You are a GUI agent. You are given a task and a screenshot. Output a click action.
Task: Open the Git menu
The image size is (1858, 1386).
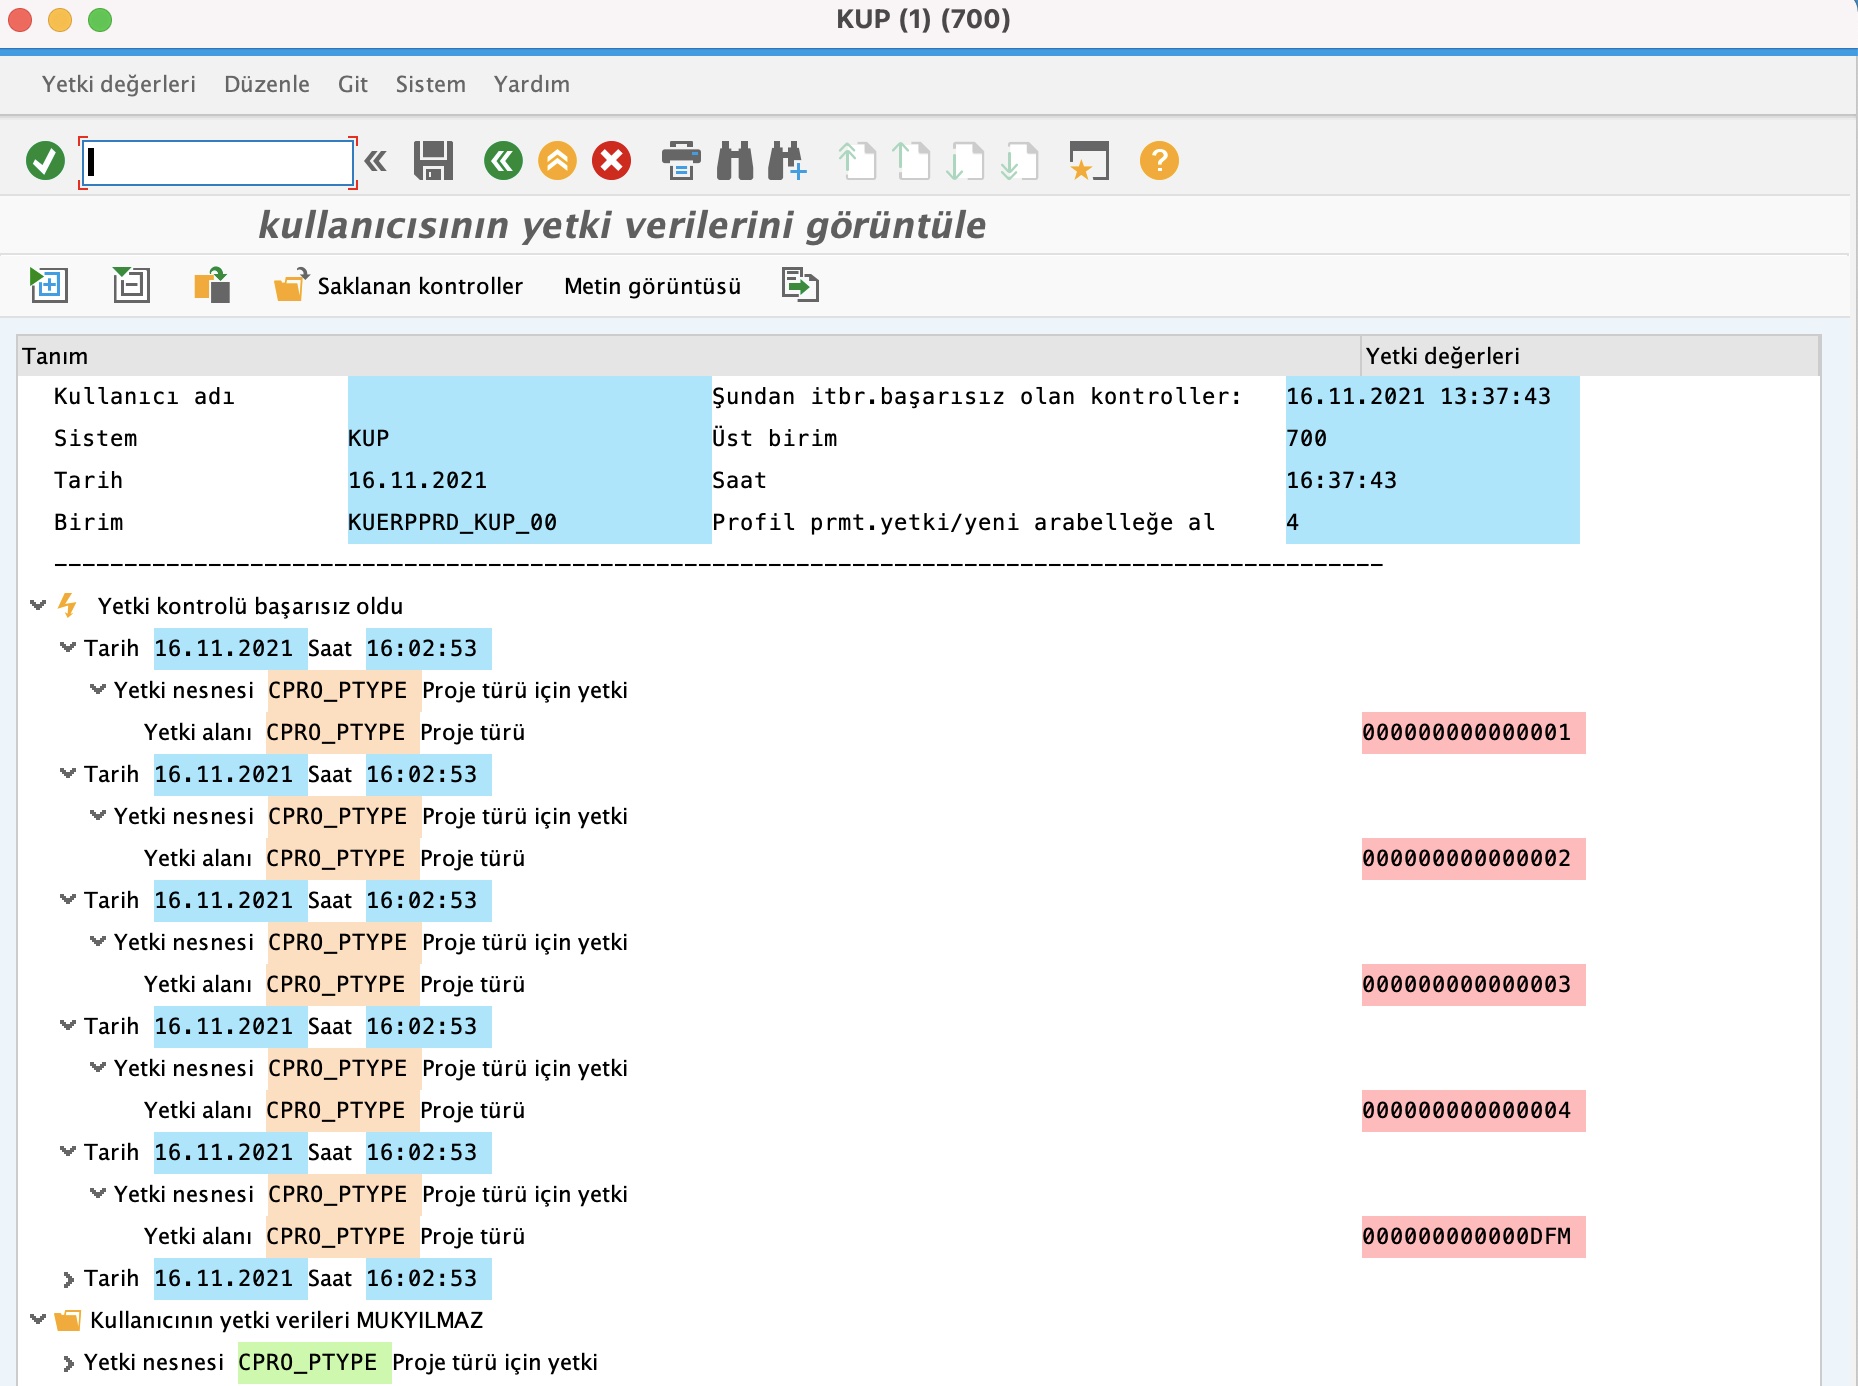[x=352, y=84]
